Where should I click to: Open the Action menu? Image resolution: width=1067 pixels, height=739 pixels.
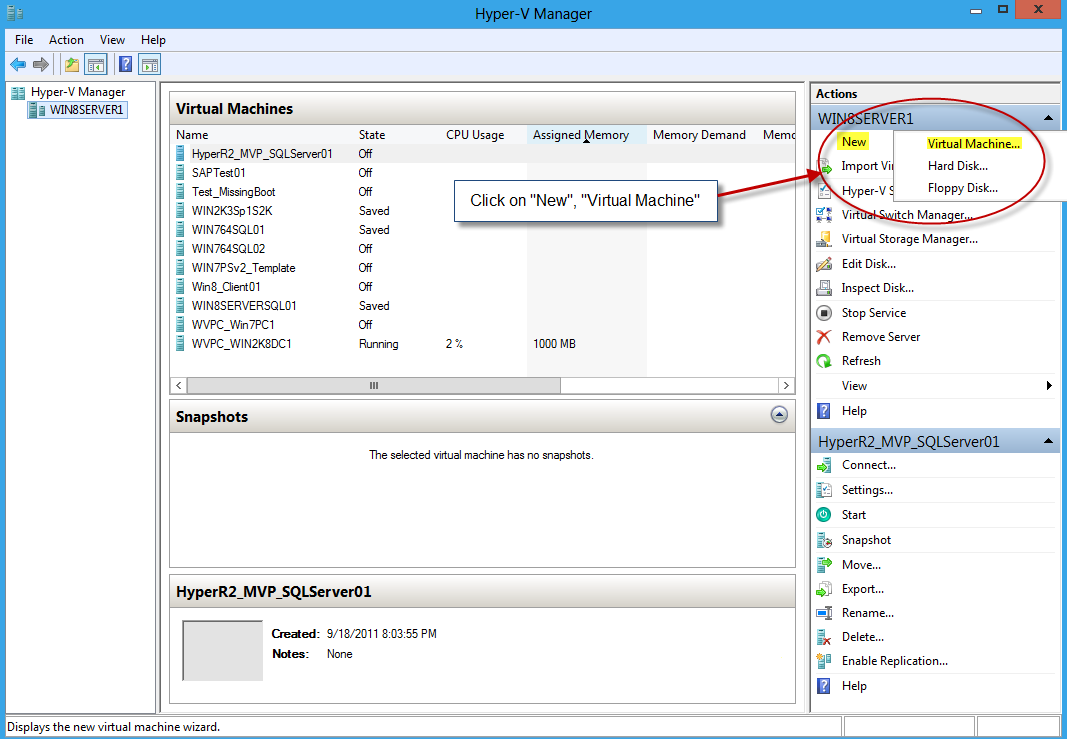coord(66,40)
